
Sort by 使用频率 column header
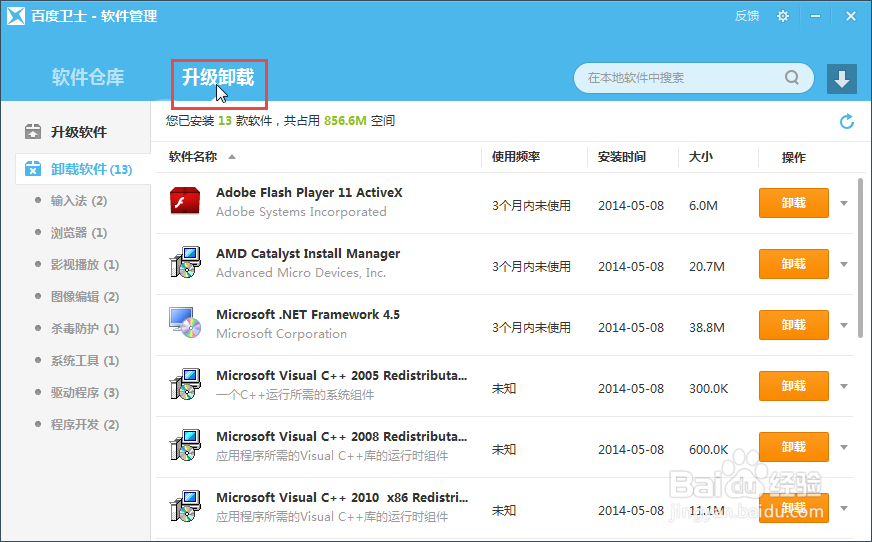516,157
